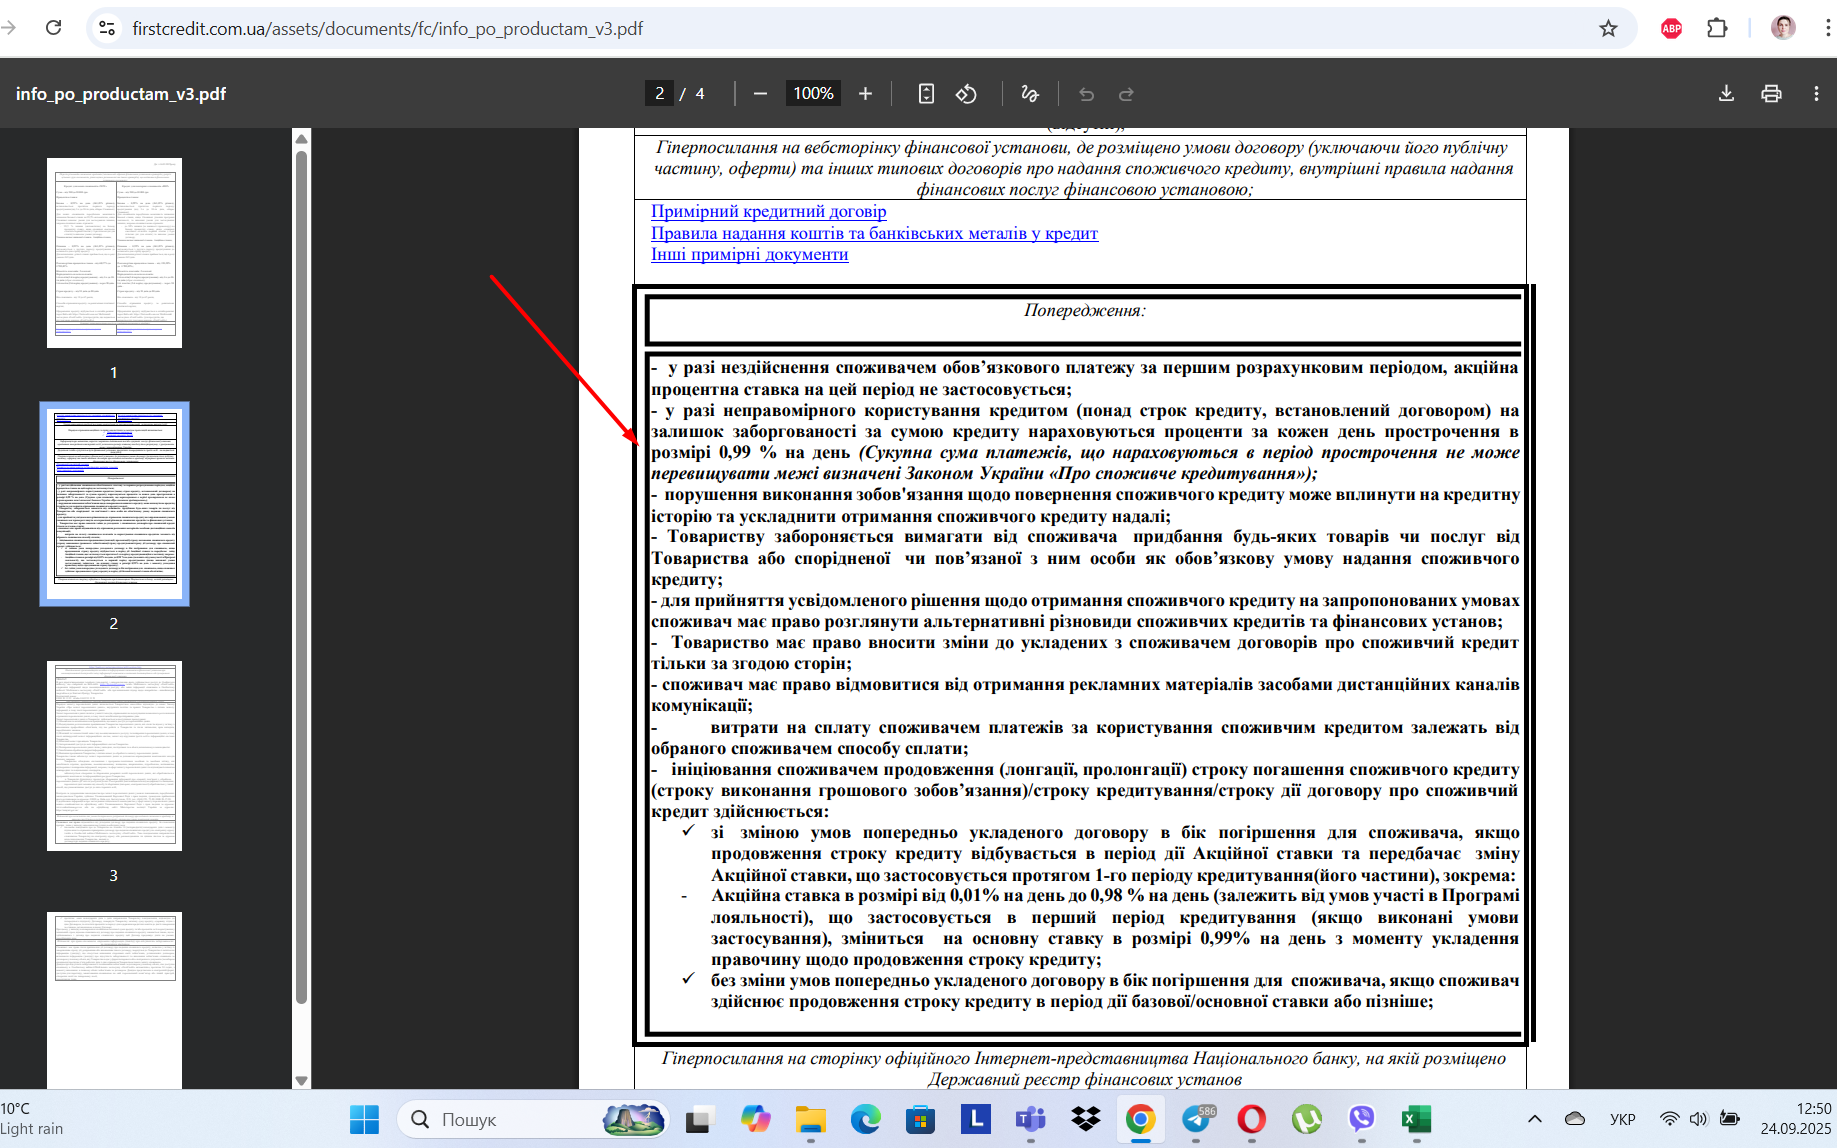Screen dimensions: 1837x1148
Task: Open Task View in the taskbar
Action: tap(698, 1119)
